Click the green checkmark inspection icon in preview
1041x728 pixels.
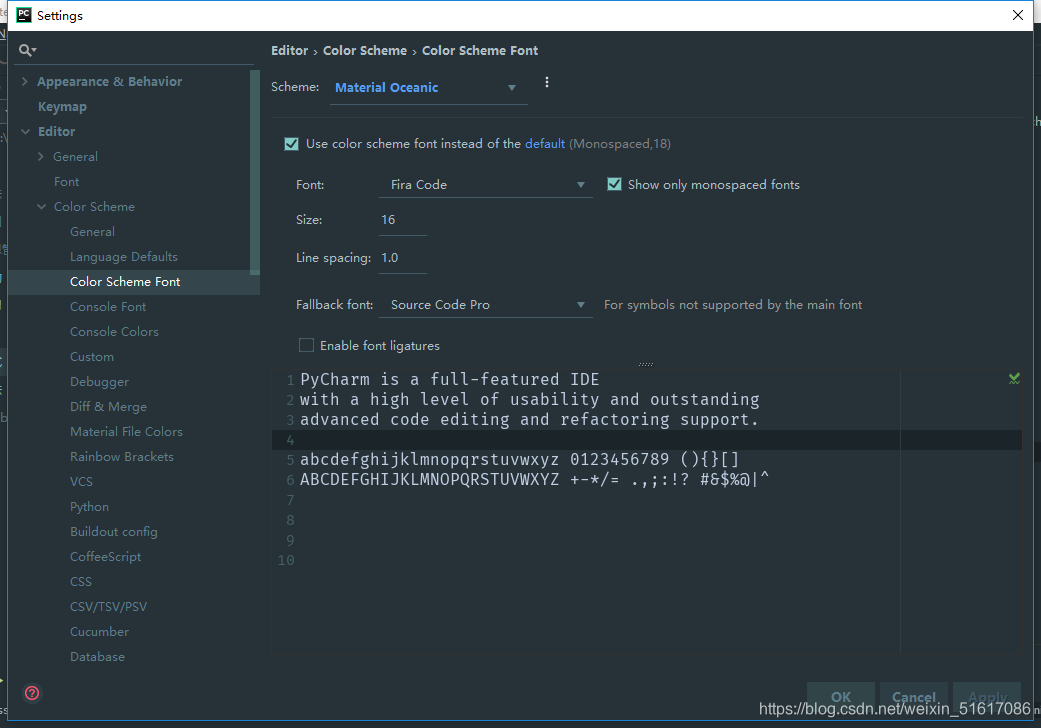click(1014, 378)
